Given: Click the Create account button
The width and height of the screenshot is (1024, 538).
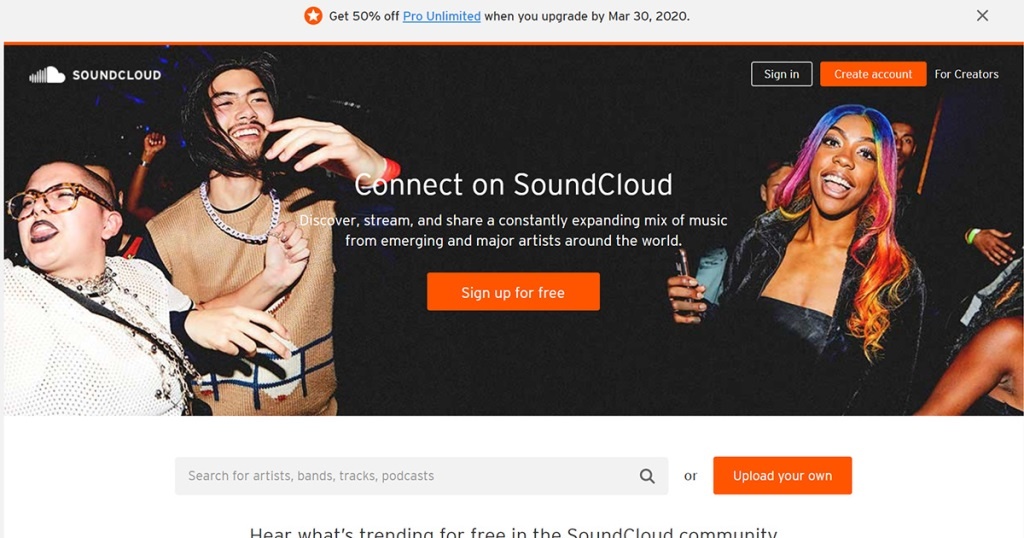Looking at the screenshot, I should coord(873,74).
